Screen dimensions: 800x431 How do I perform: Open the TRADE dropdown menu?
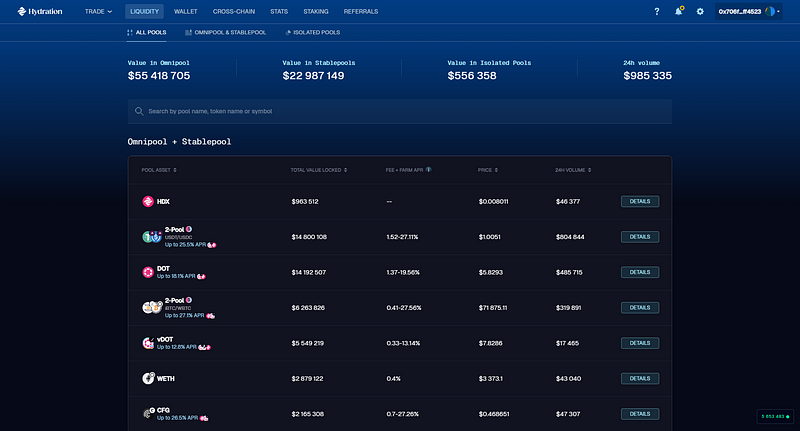98,11
